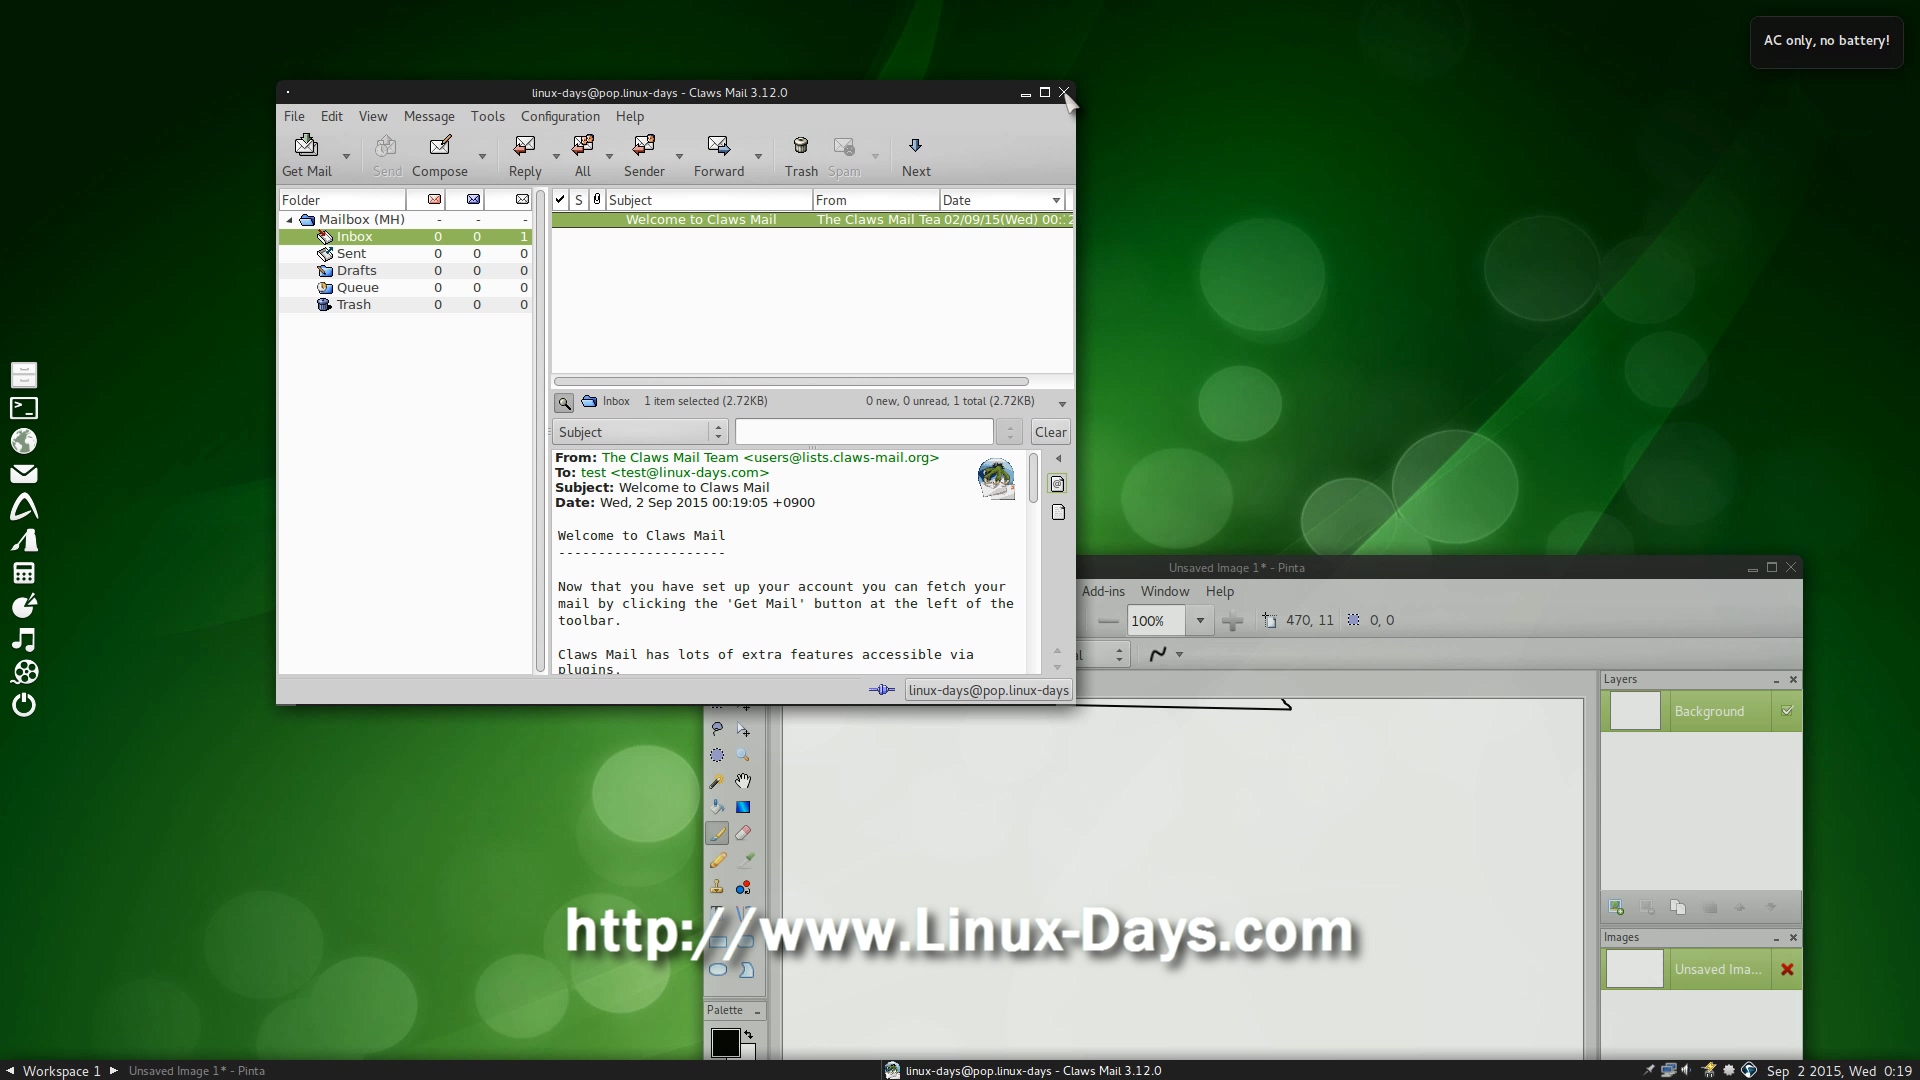Click the From column header

tap(876, 200)
